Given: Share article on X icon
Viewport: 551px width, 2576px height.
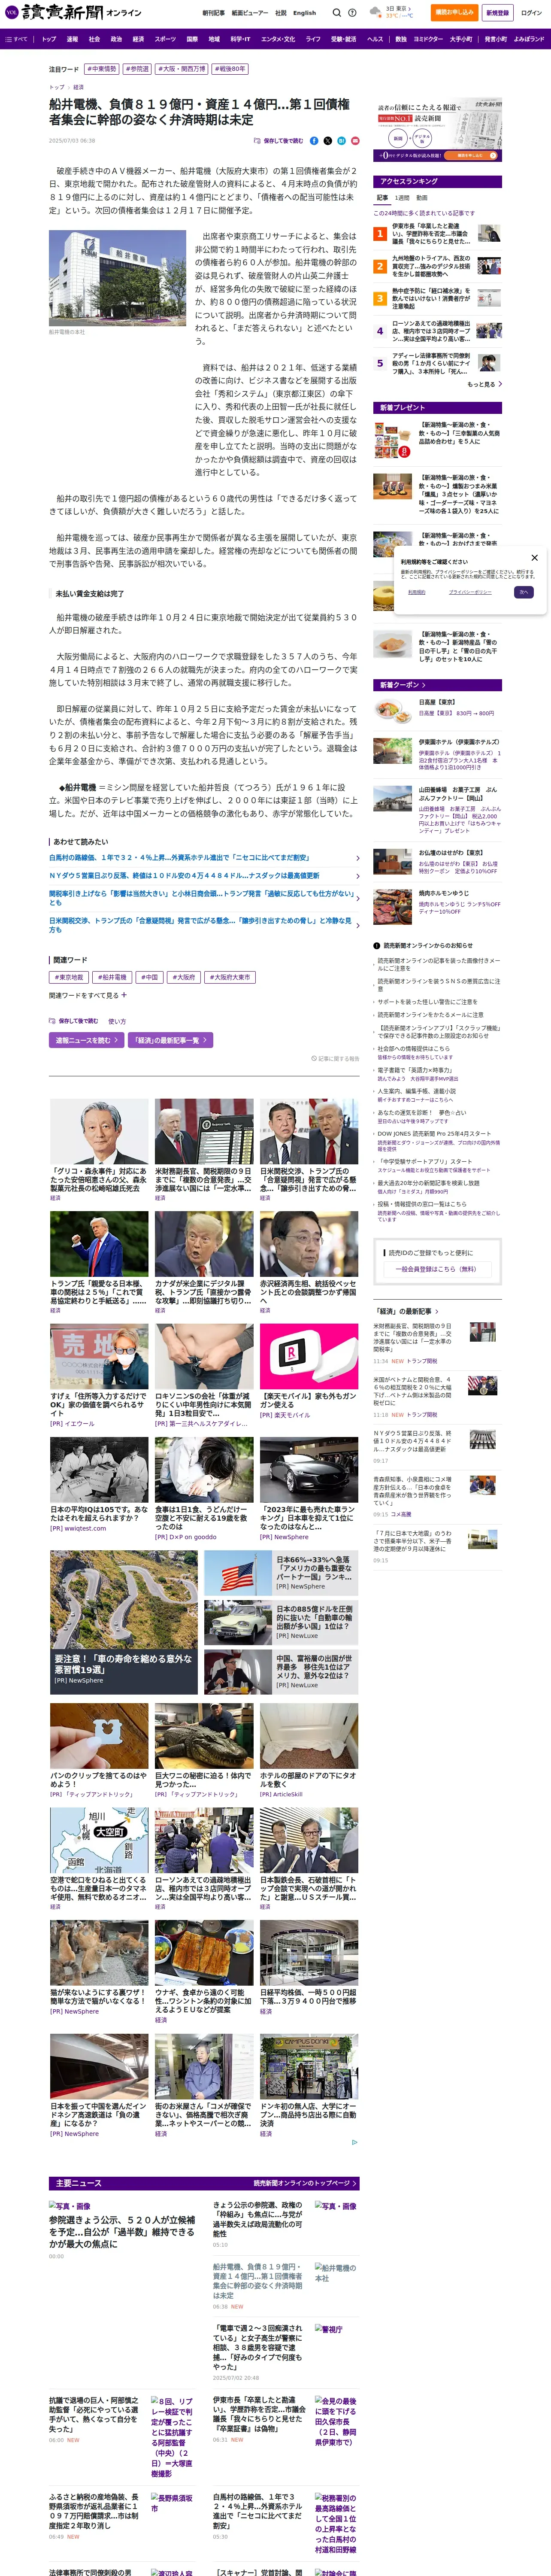Looking at the screenshot, I should (328, 141).
